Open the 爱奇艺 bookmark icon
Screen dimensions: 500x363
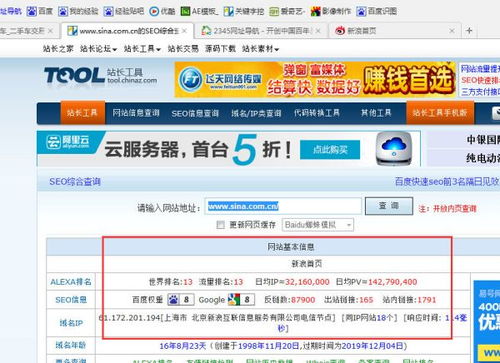coord(274,11)
